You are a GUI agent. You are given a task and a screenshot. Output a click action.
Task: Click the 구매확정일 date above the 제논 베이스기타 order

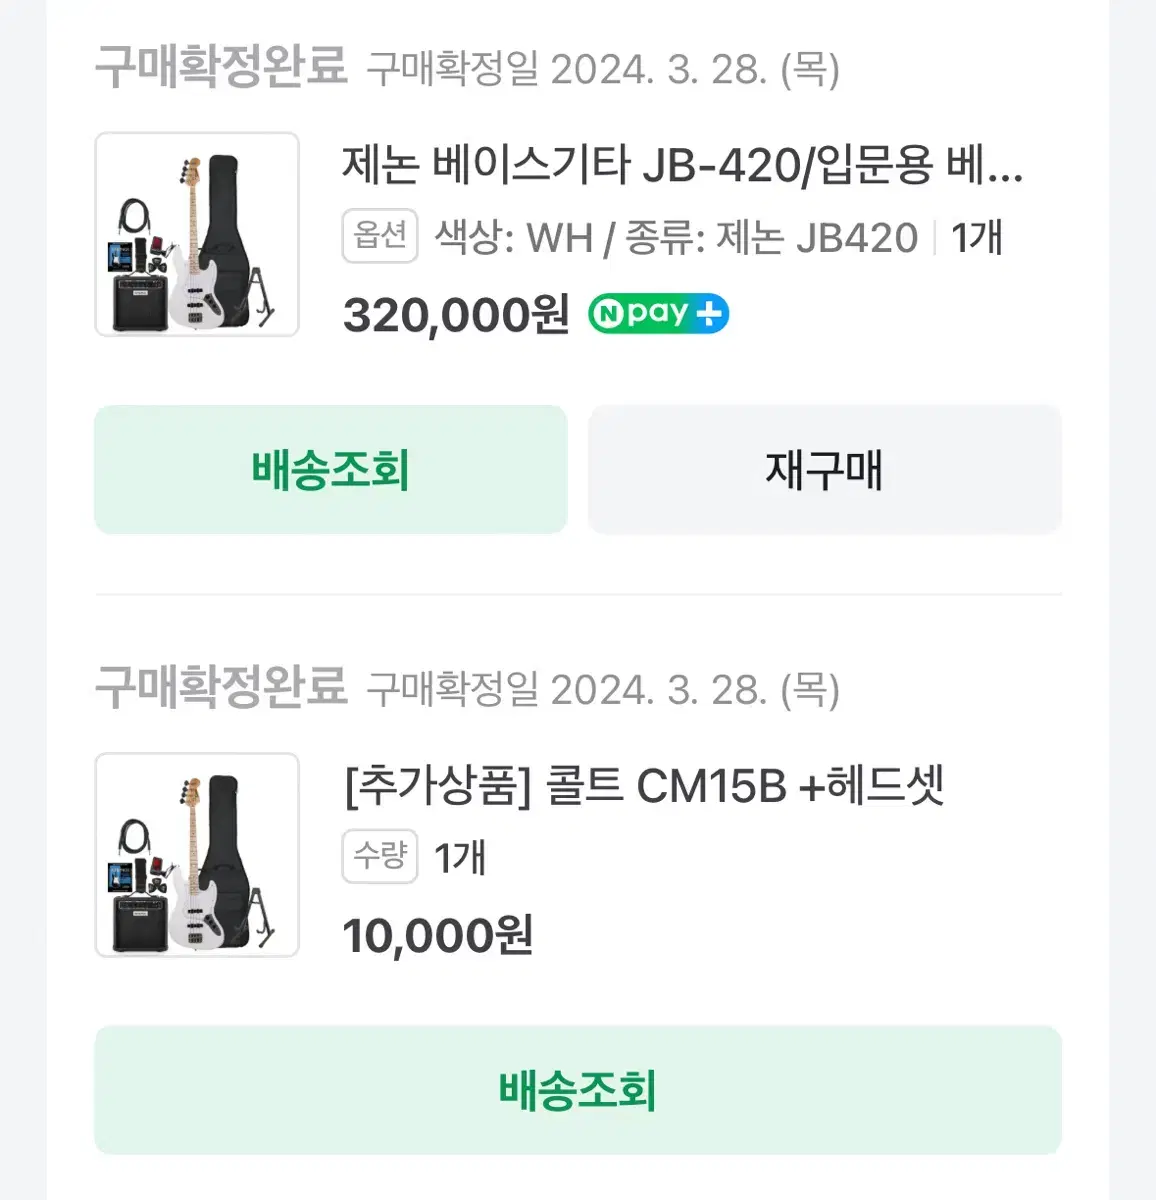[x=603, y=69]
